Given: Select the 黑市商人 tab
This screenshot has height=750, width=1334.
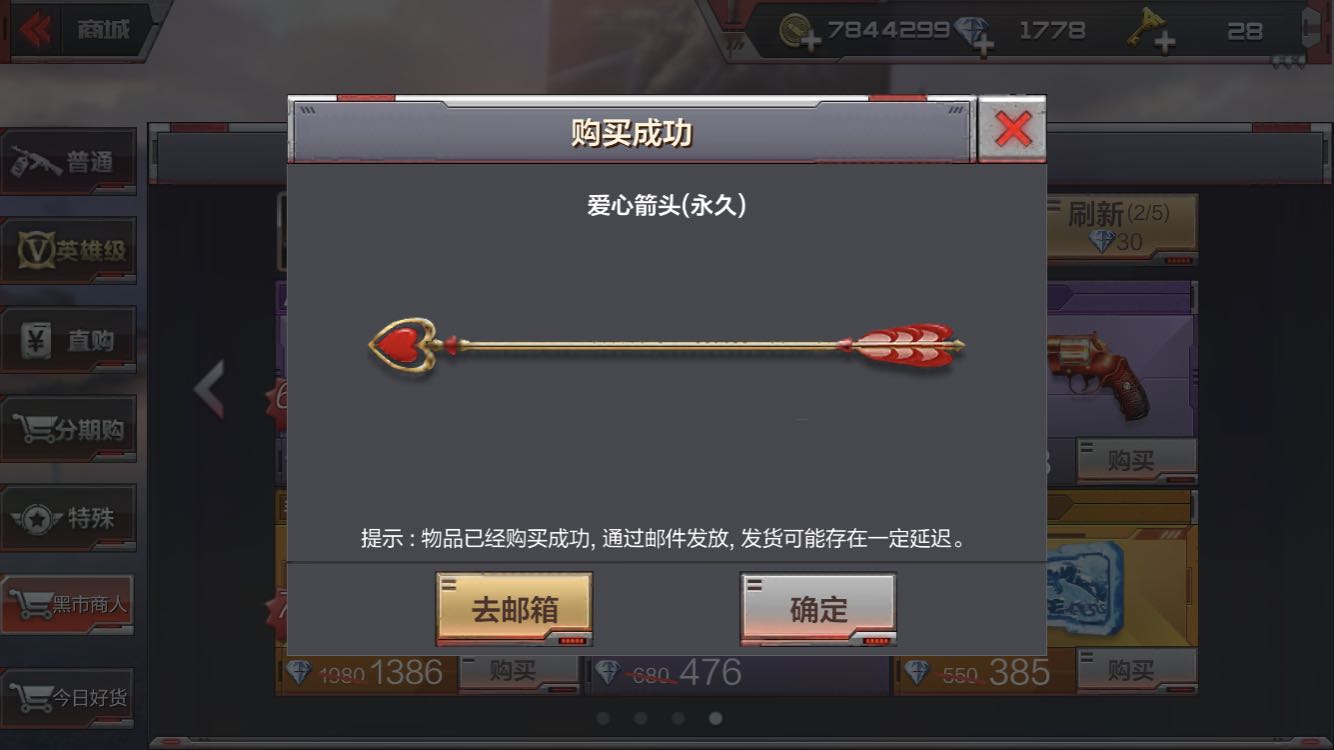Looking at the screenshot, I should (68, 604).
